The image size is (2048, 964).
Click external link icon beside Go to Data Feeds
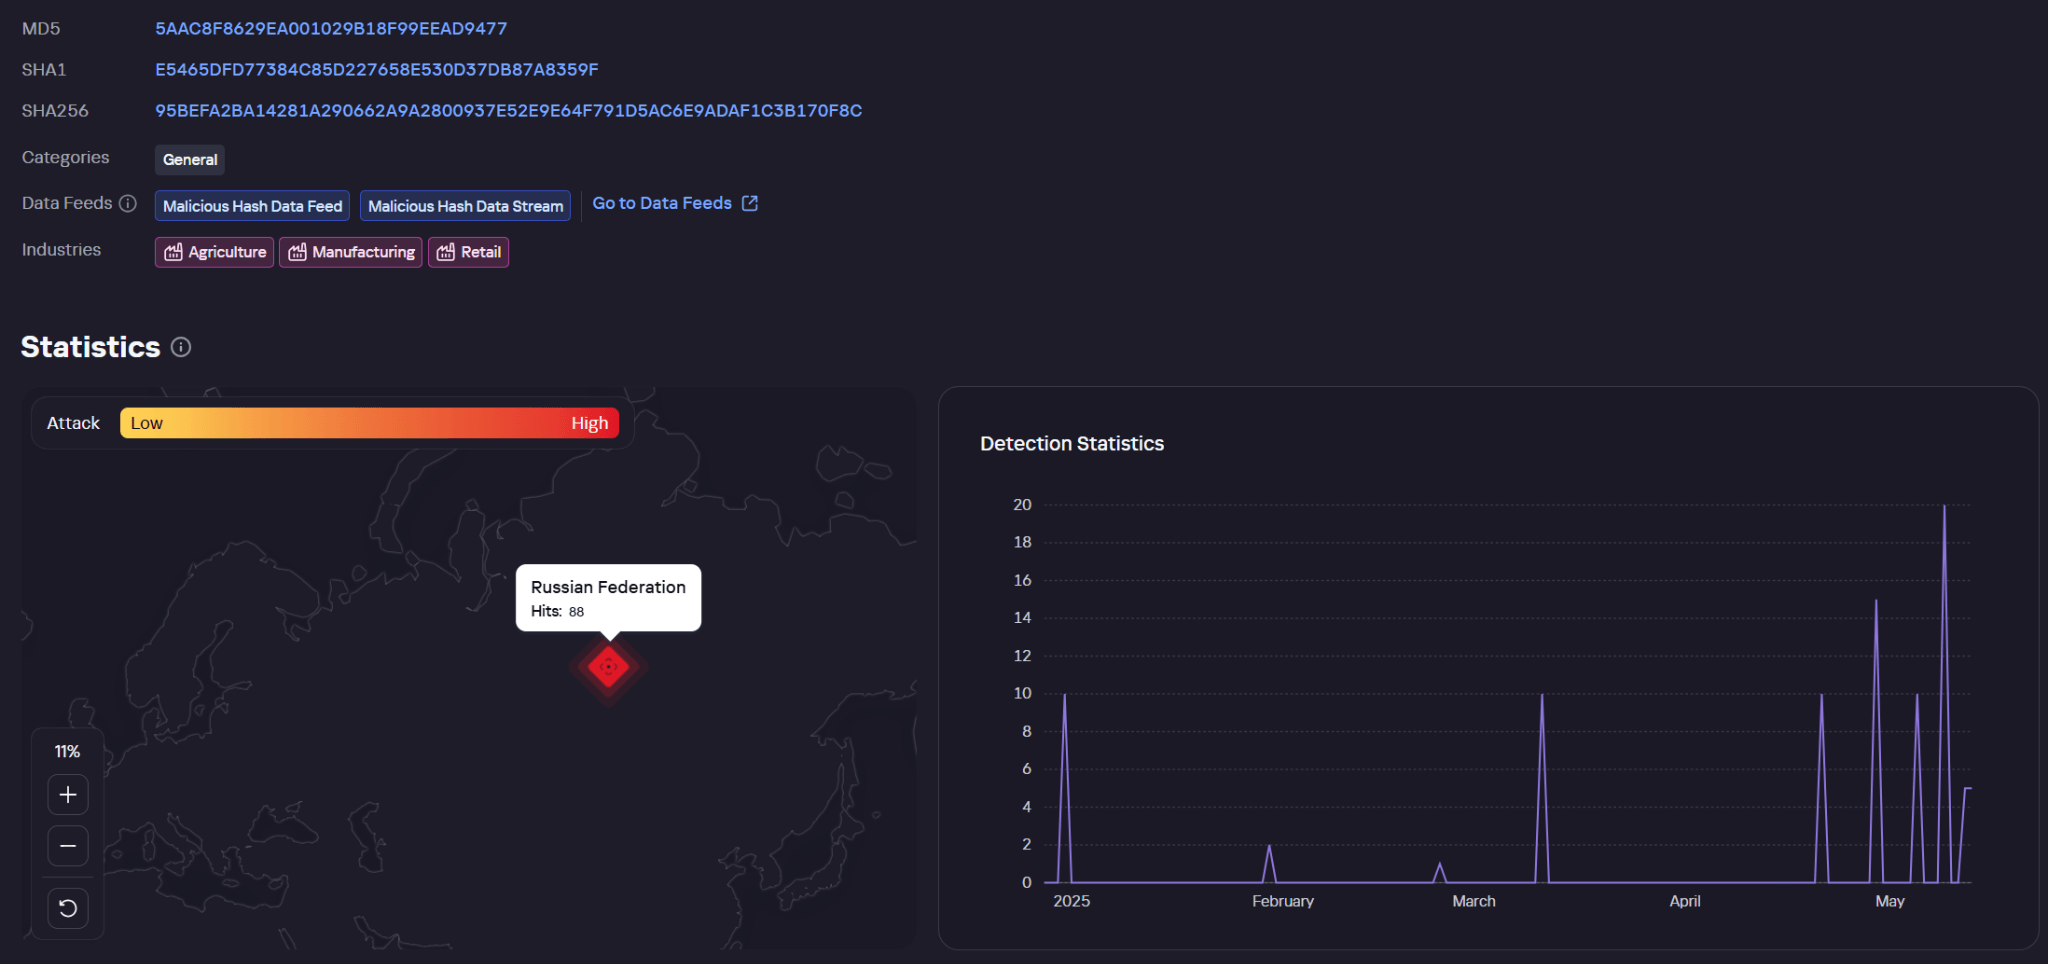point(750,203)
